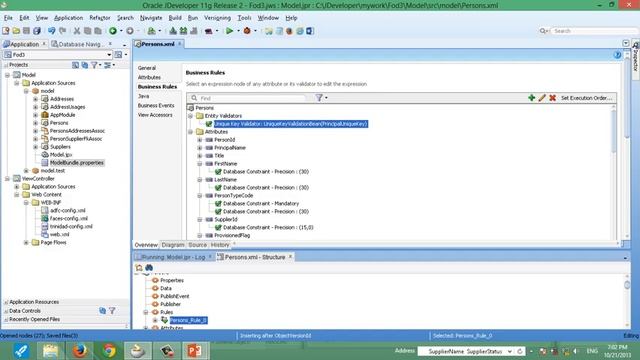Click the blue Help question mark icon
Image resolution: width=640 pixels, height=360 pixels.
tap(617, 55)
